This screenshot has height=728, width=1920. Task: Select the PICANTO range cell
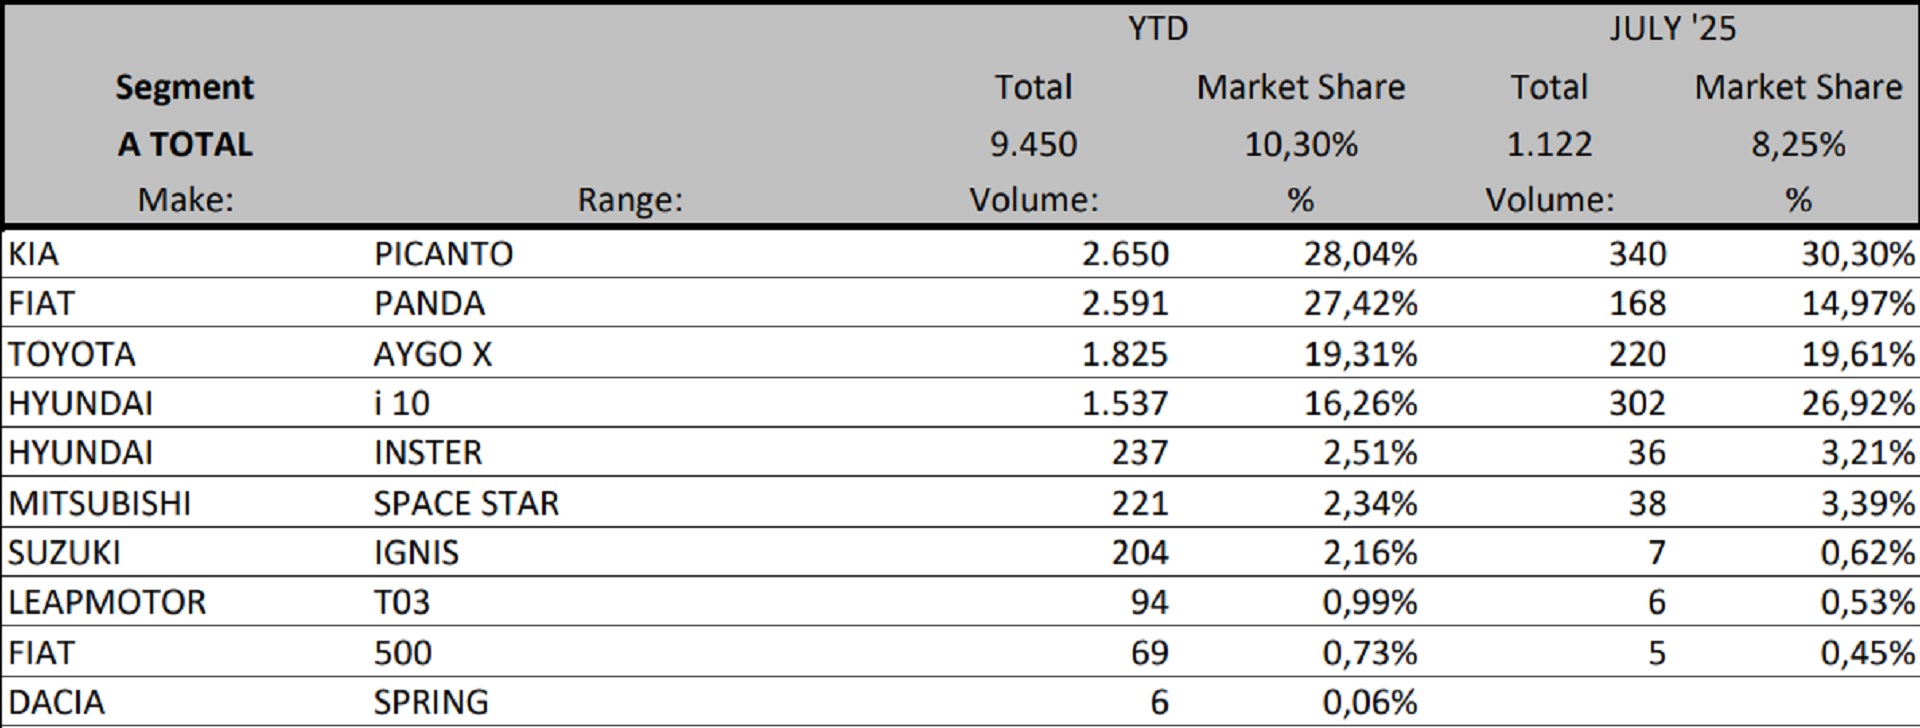[443, 254]
